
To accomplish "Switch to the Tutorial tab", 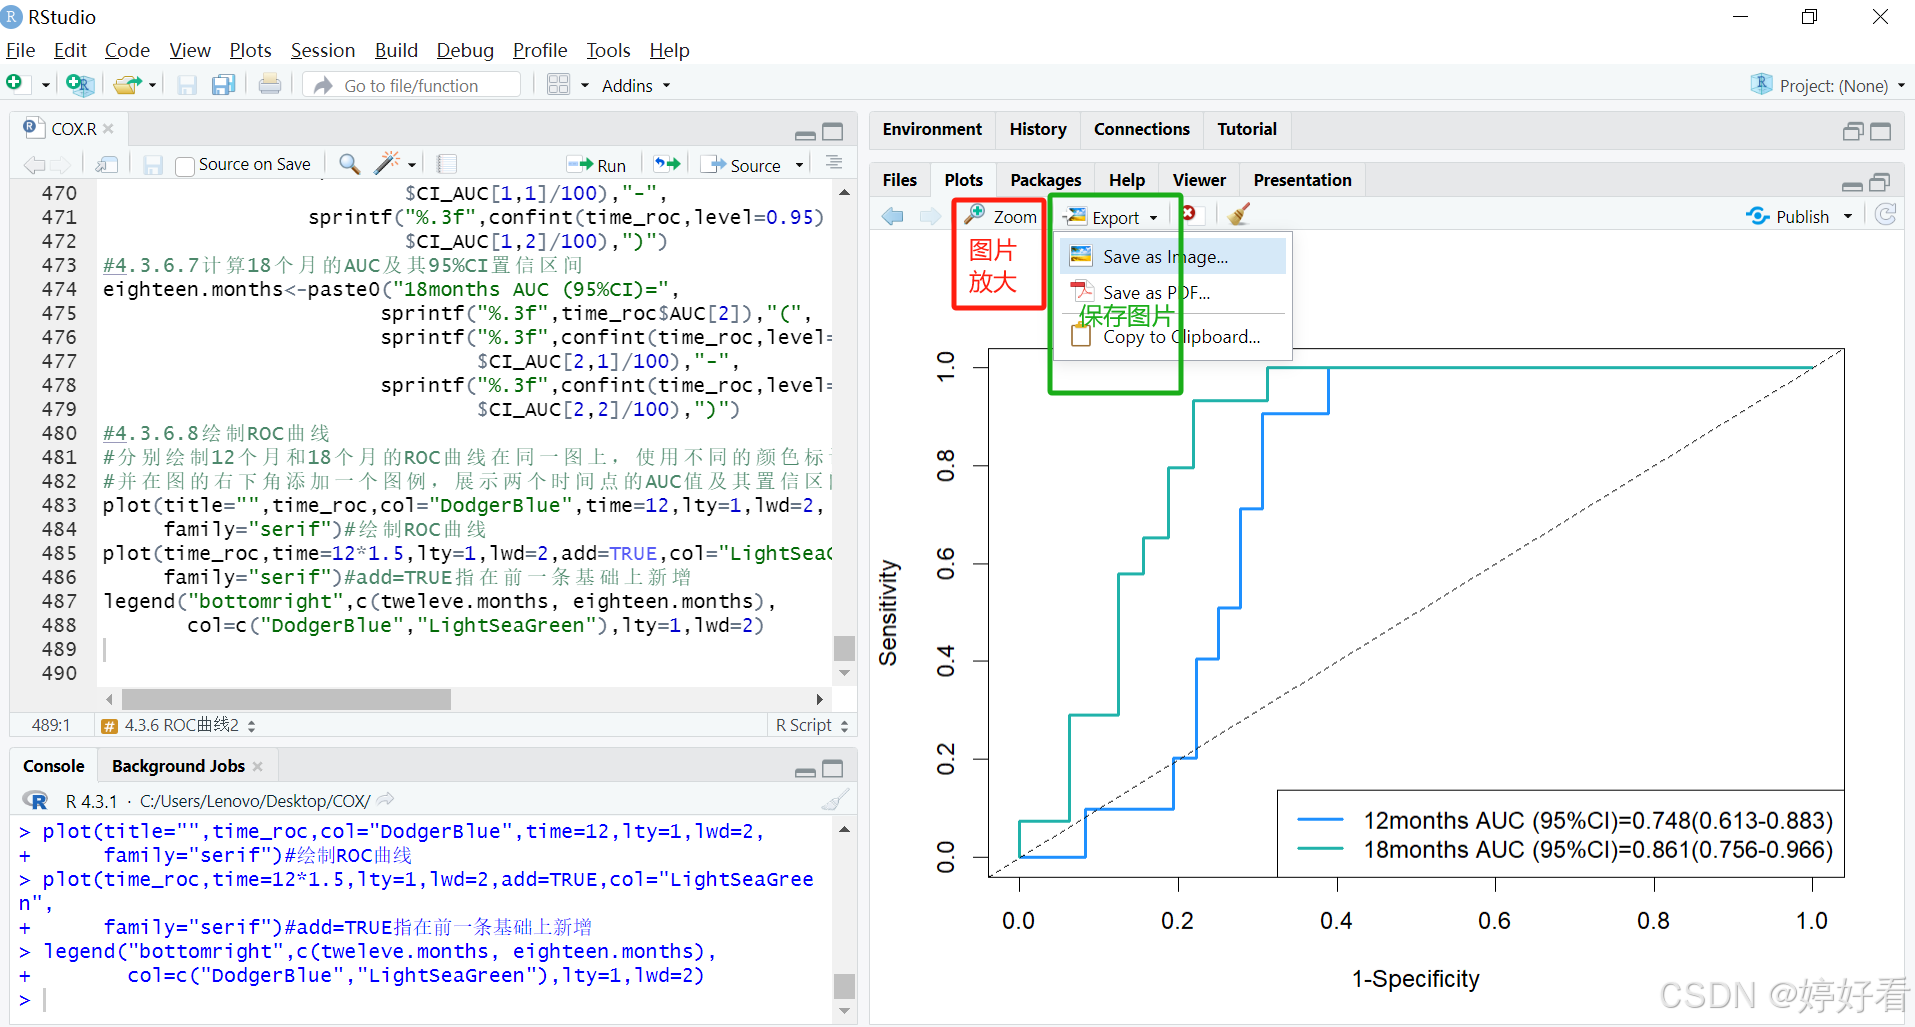I will point(1247,129).
